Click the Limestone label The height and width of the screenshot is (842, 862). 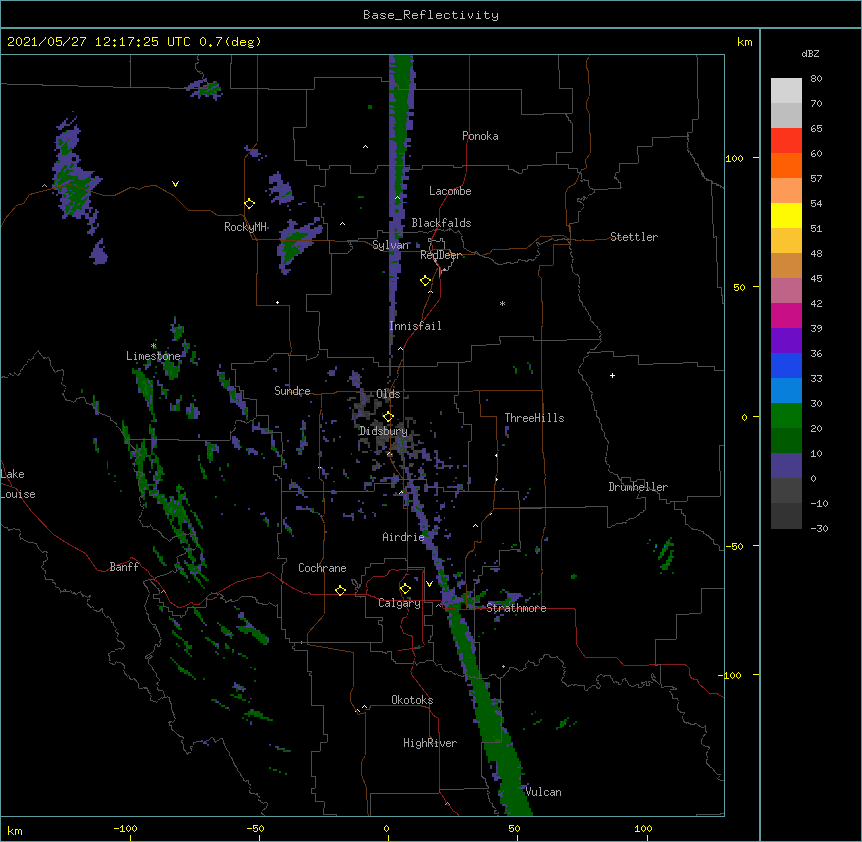pos(153,356)
